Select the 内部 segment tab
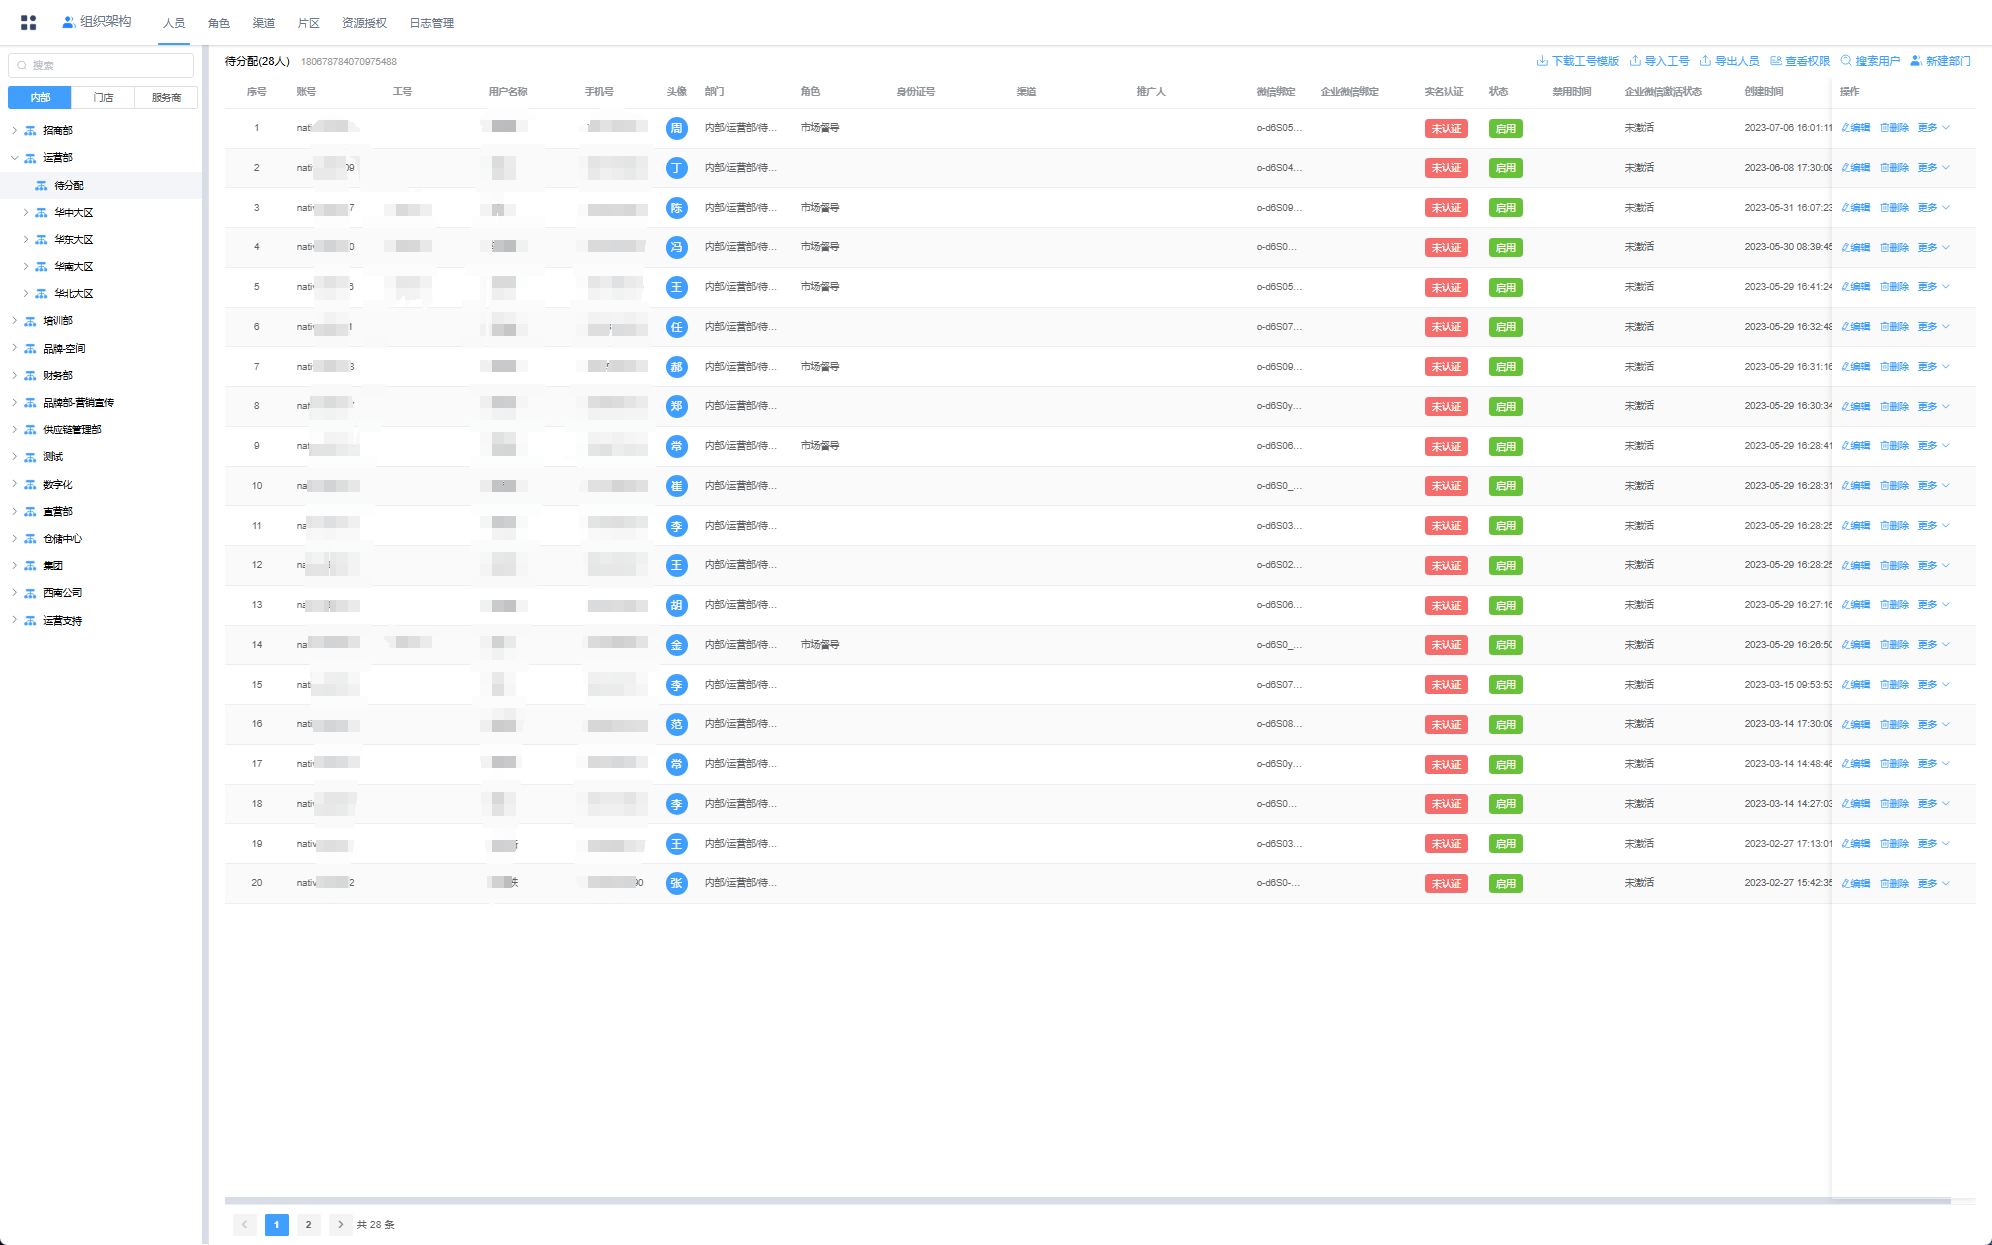This screenshot has height=1245, width=1992. tap(40, 97)
